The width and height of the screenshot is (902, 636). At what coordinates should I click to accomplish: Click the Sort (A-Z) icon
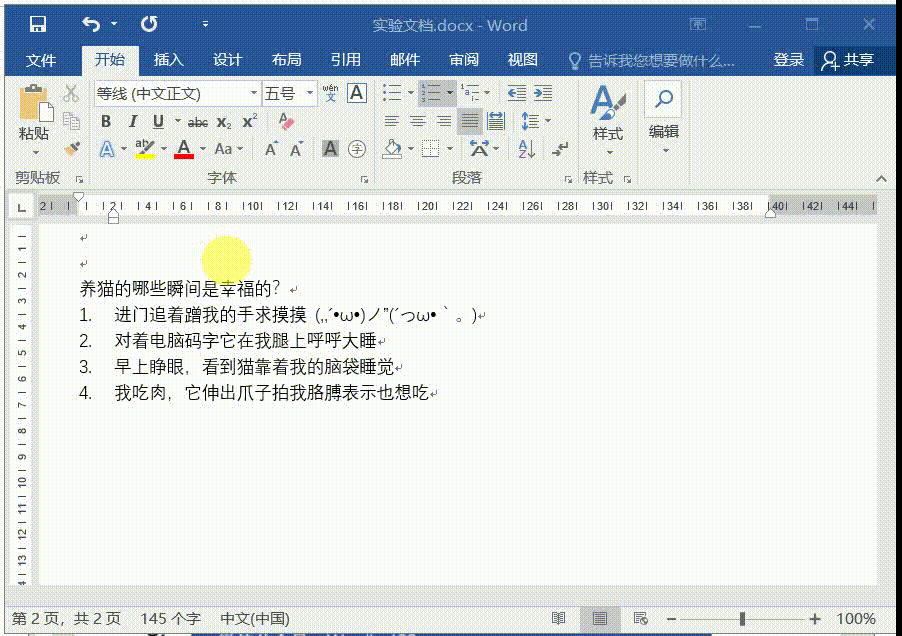(x=527, y=149)
